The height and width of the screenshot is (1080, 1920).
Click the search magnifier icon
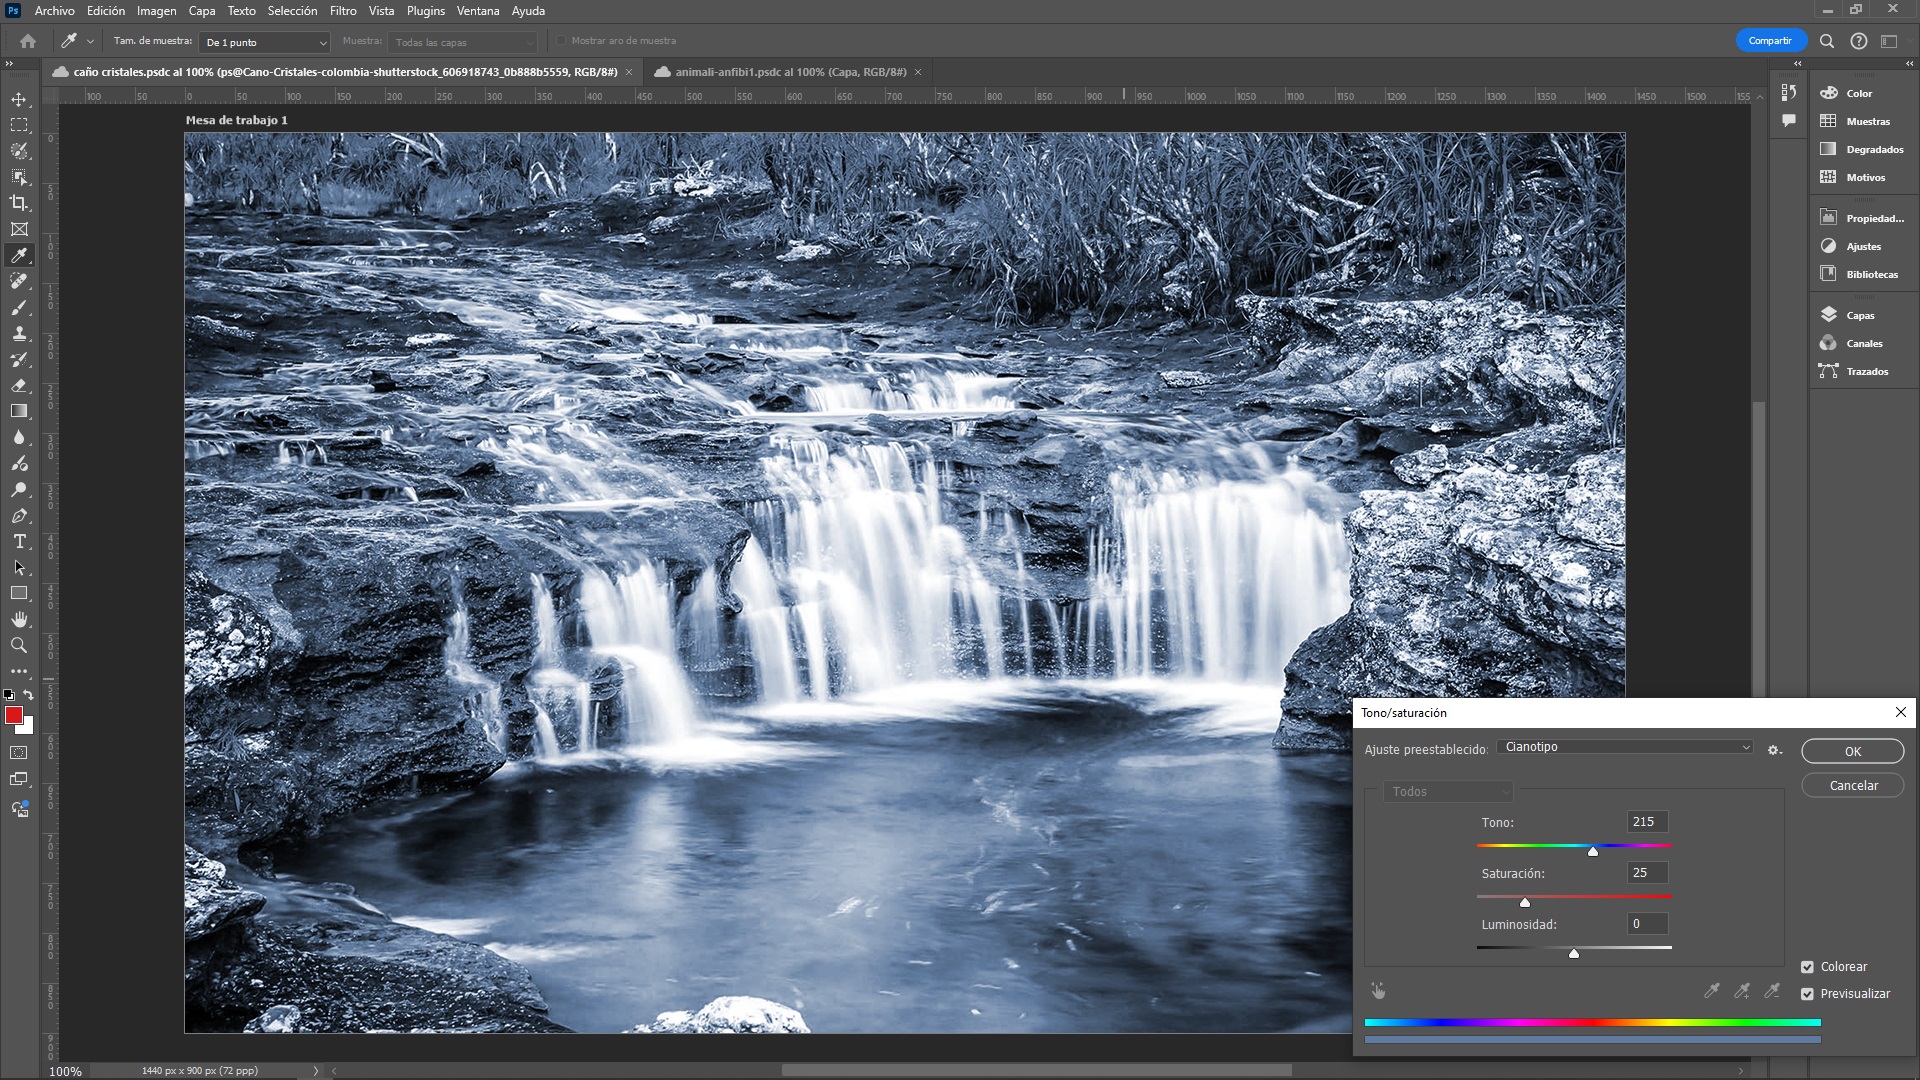(1827, 41)
